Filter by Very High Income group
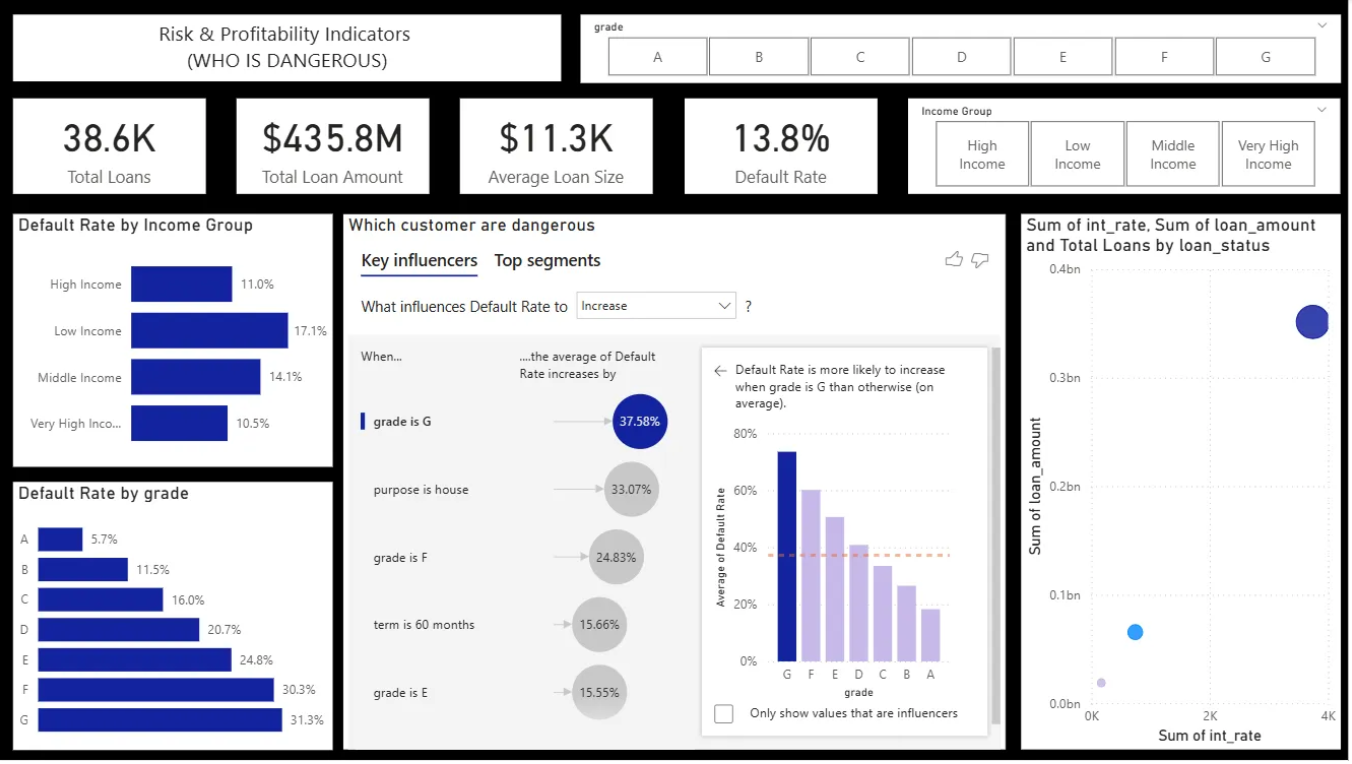This screenshot has height=764, width=1352. 1268,154
